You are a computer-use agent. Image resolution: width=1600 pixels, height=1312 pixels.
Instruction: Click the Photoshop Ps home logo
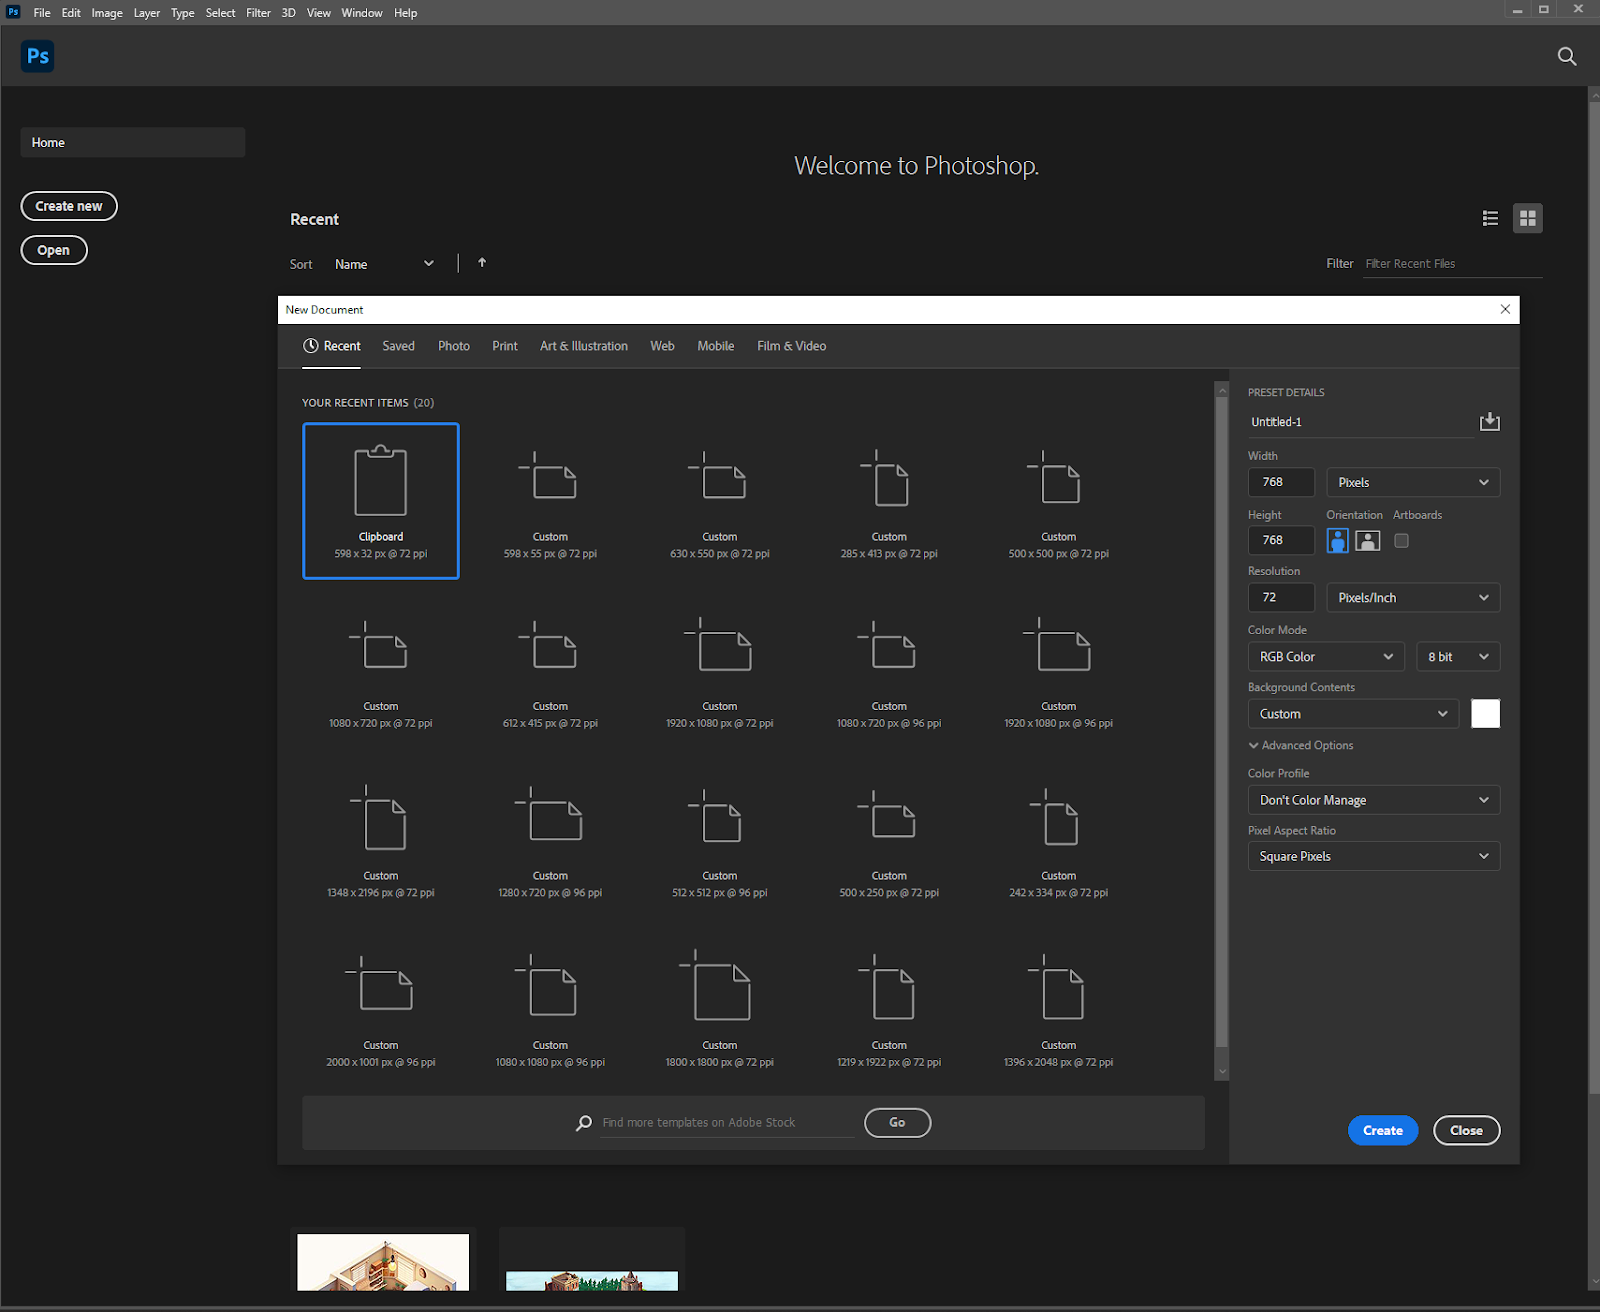38,56
